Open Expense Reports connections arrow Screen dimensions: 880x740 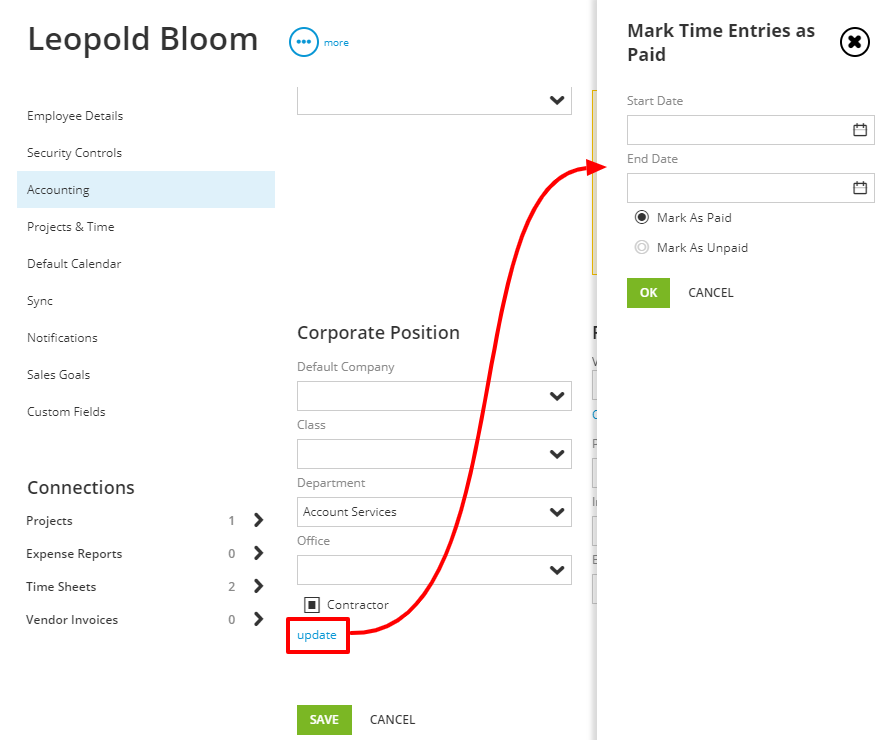coord(258,553)
